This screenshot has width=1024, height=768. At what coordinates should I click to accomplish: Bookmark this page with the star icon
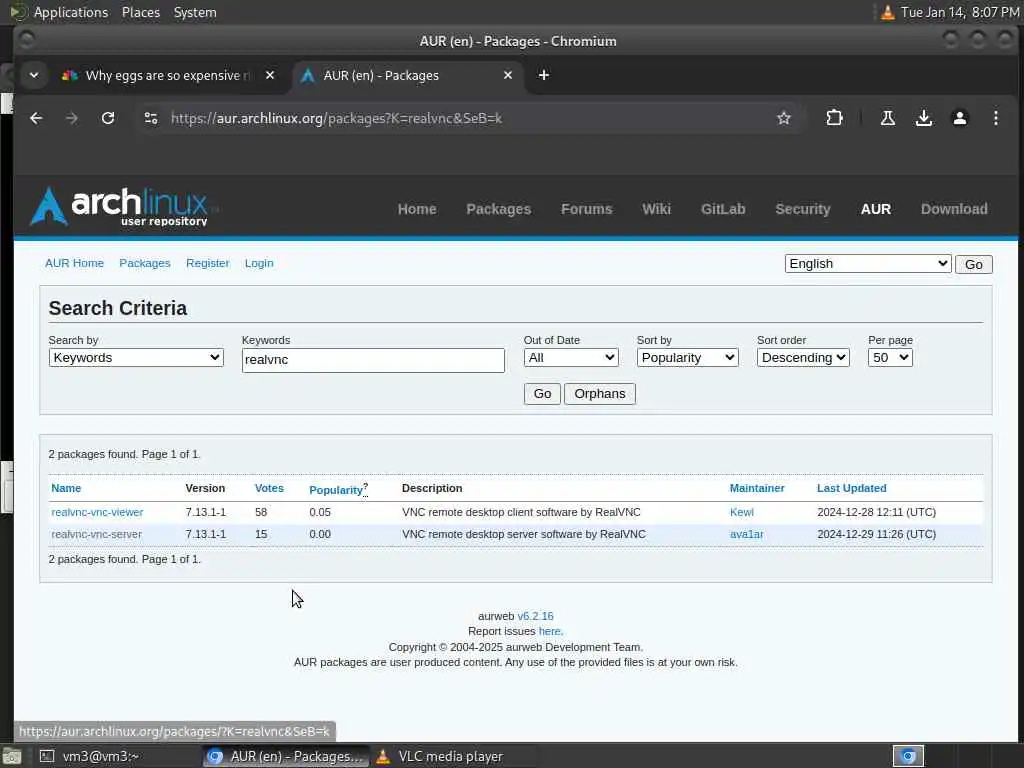click(784, 118)
